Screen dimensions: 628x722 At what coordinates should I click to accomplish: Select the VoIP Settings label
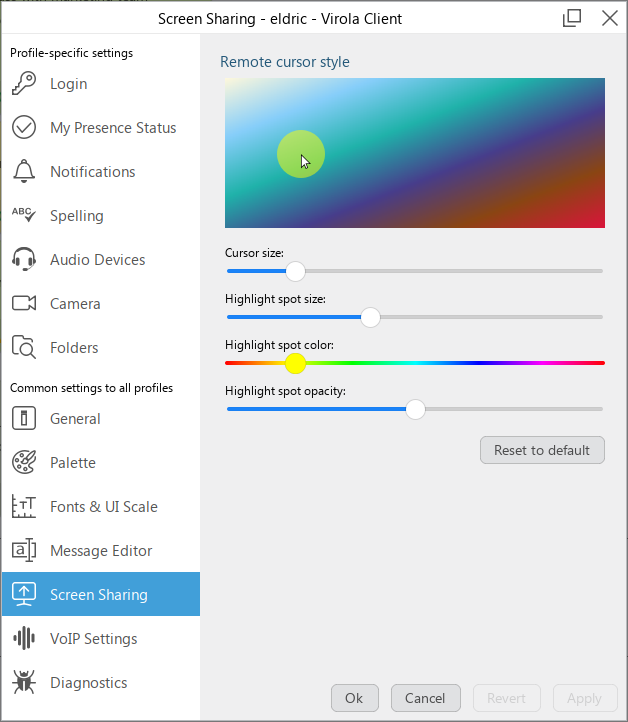click(94, 639)
